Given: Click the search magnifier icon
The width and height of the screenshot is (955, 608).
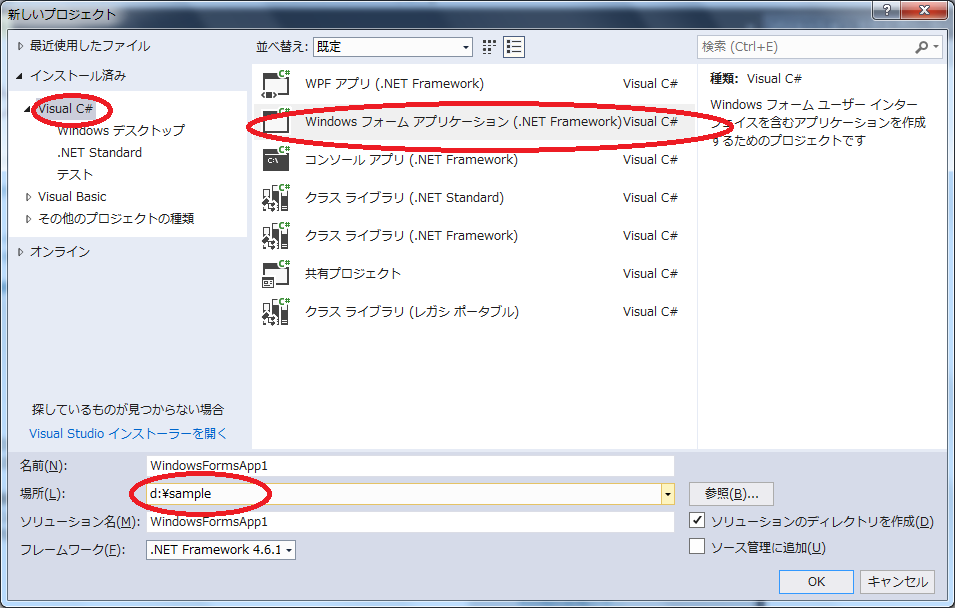Looking at the screenshot, I should pyautogui.click(x=922, y=47).
